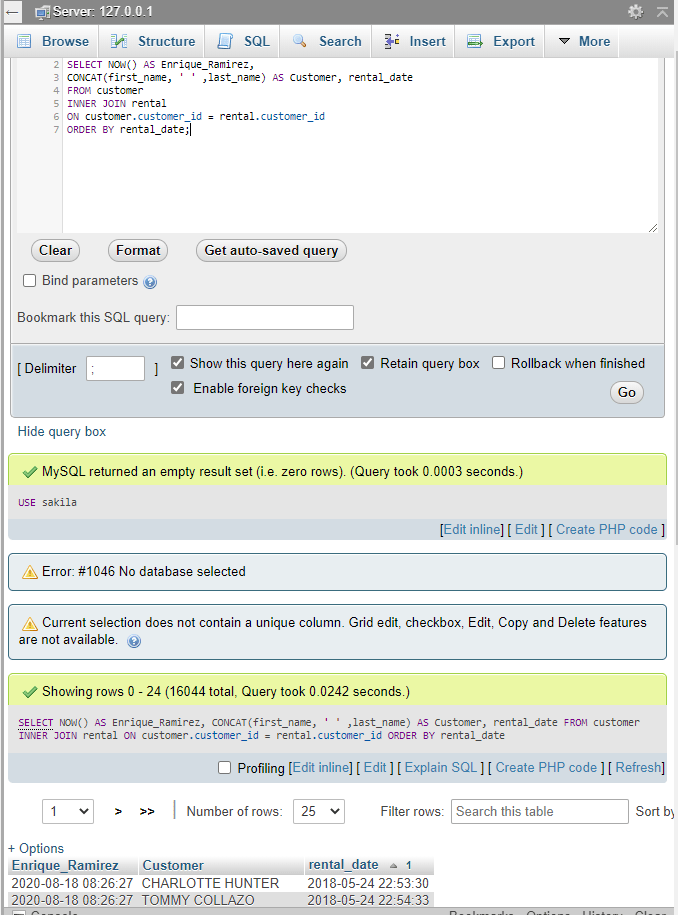Sort by rental_date column header
The image size is (678, 915).
pos(343,865)
